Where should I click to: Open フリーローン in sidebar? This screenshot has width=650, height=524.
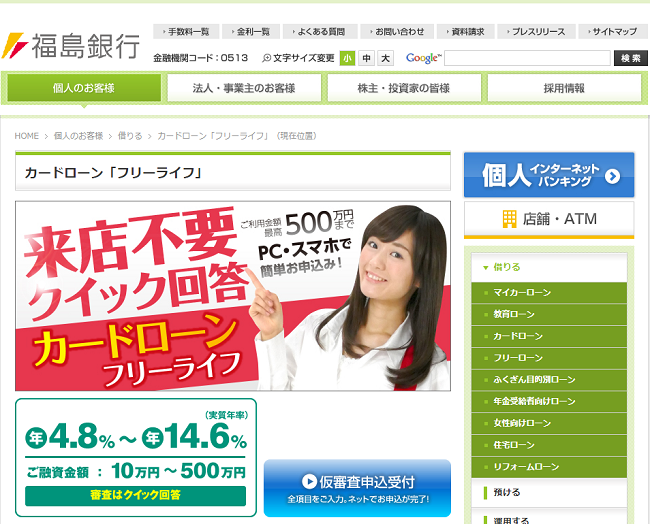tap(549, 358)
